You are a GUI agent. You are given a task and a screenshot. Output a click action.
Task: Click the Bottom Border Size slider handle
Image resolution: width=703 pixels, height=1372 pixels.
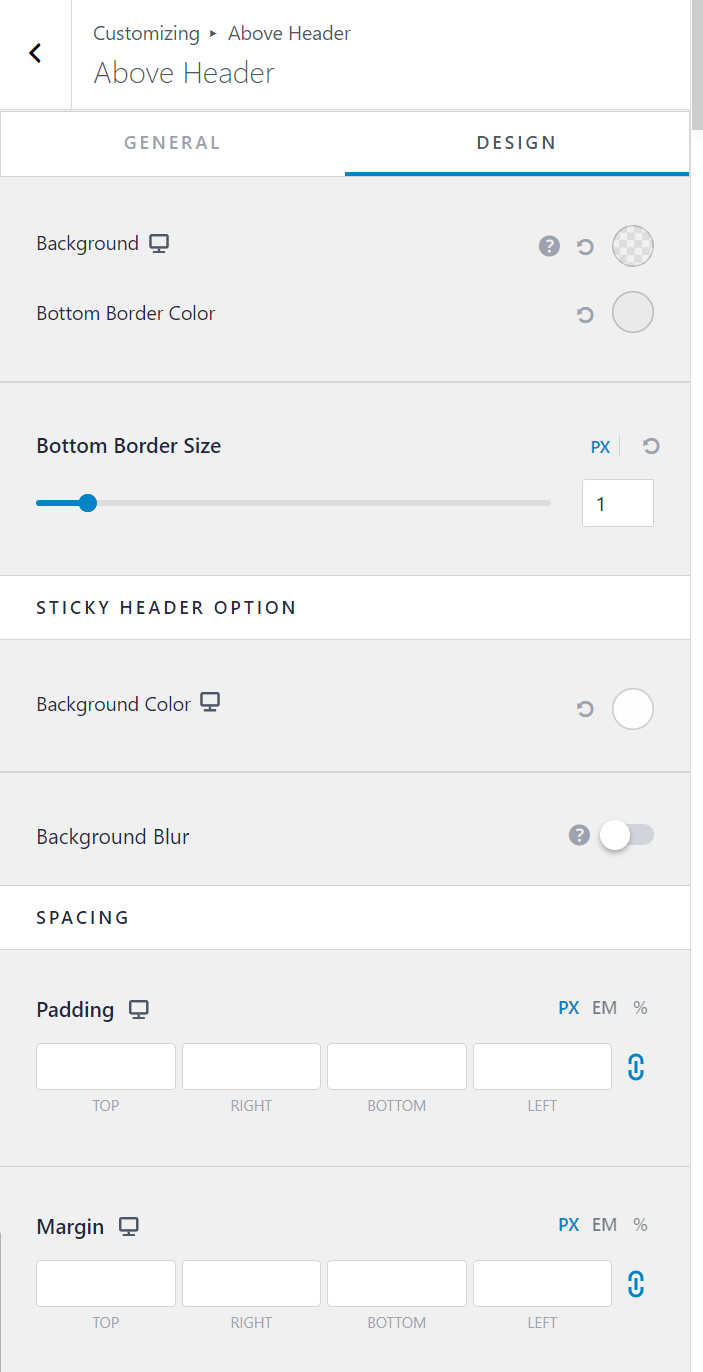pyautogui.click(x=88, y=503)
